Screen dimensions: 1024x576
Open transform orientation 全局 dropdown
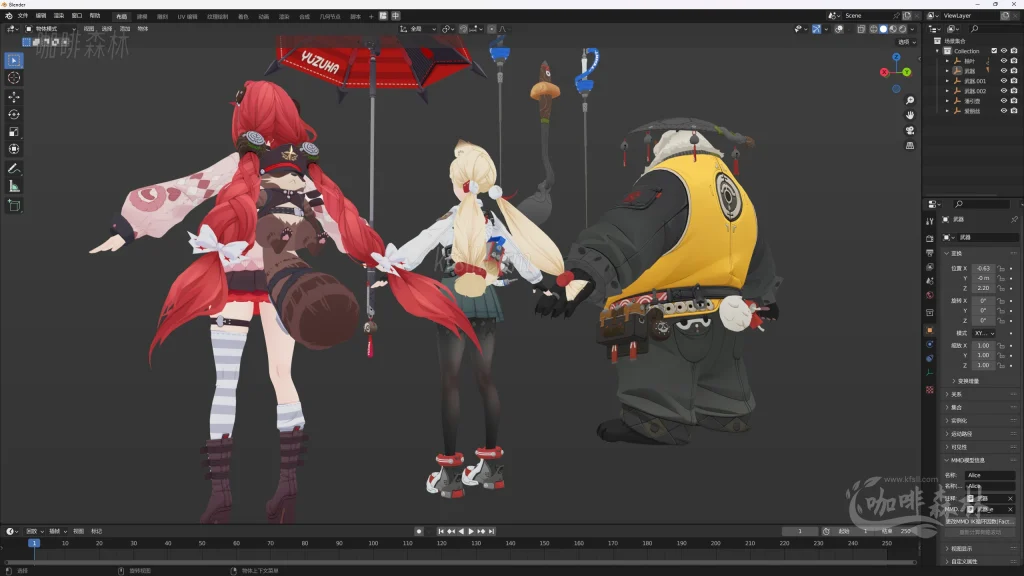tap(418, 29)
